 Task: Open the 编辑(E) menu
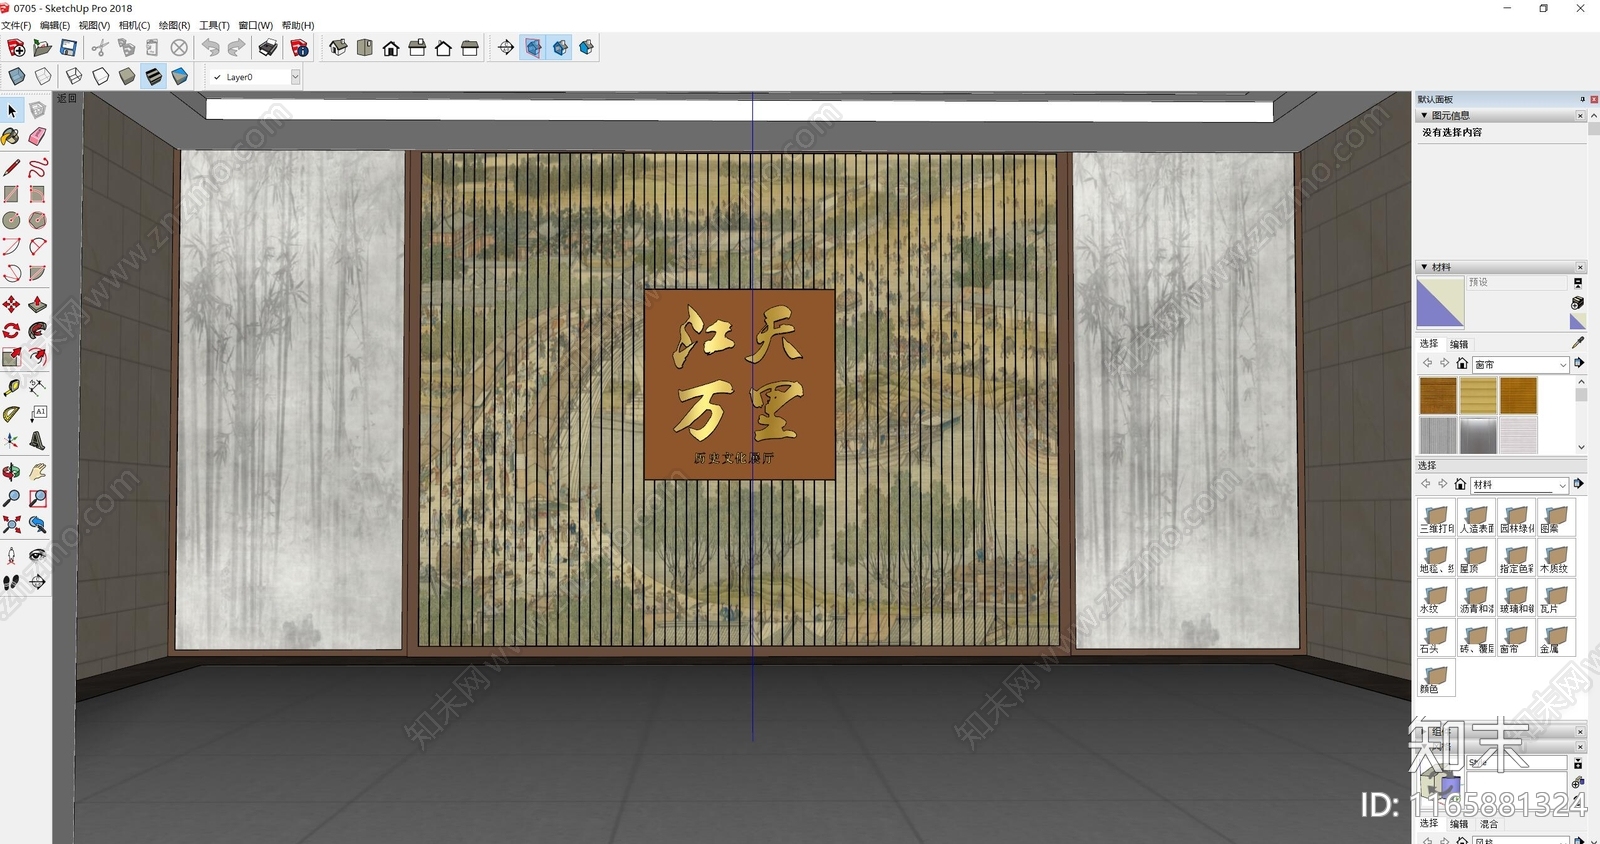click(55, 26)
